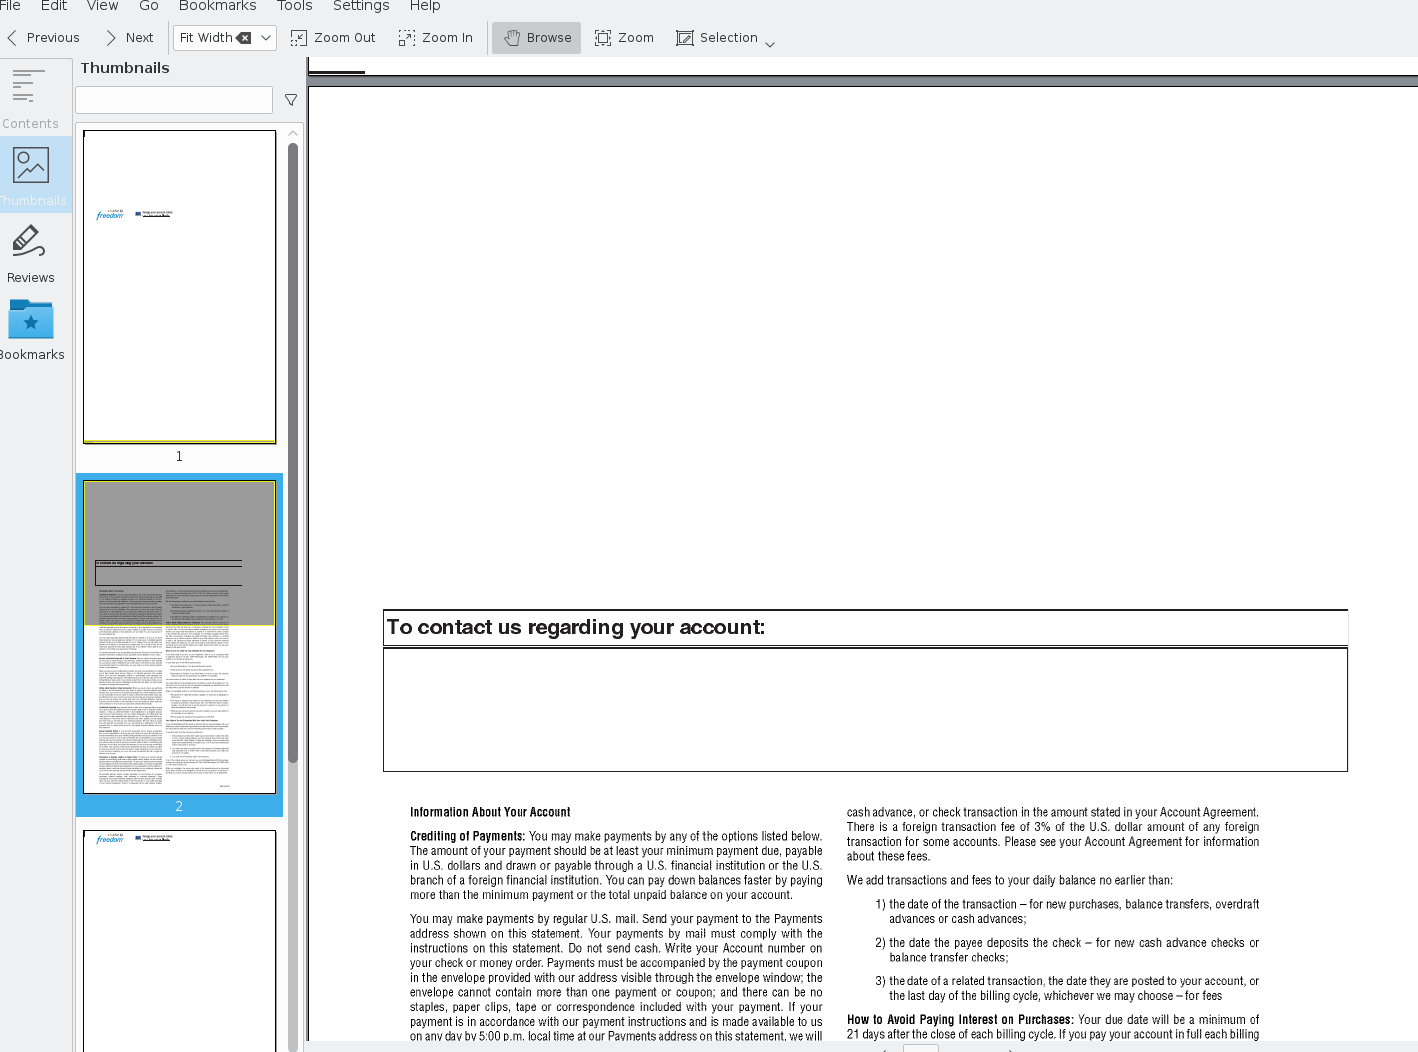Click the Zoom In toolbar button
This screenshot has width=1418, height=1052.
click(435, 38)
